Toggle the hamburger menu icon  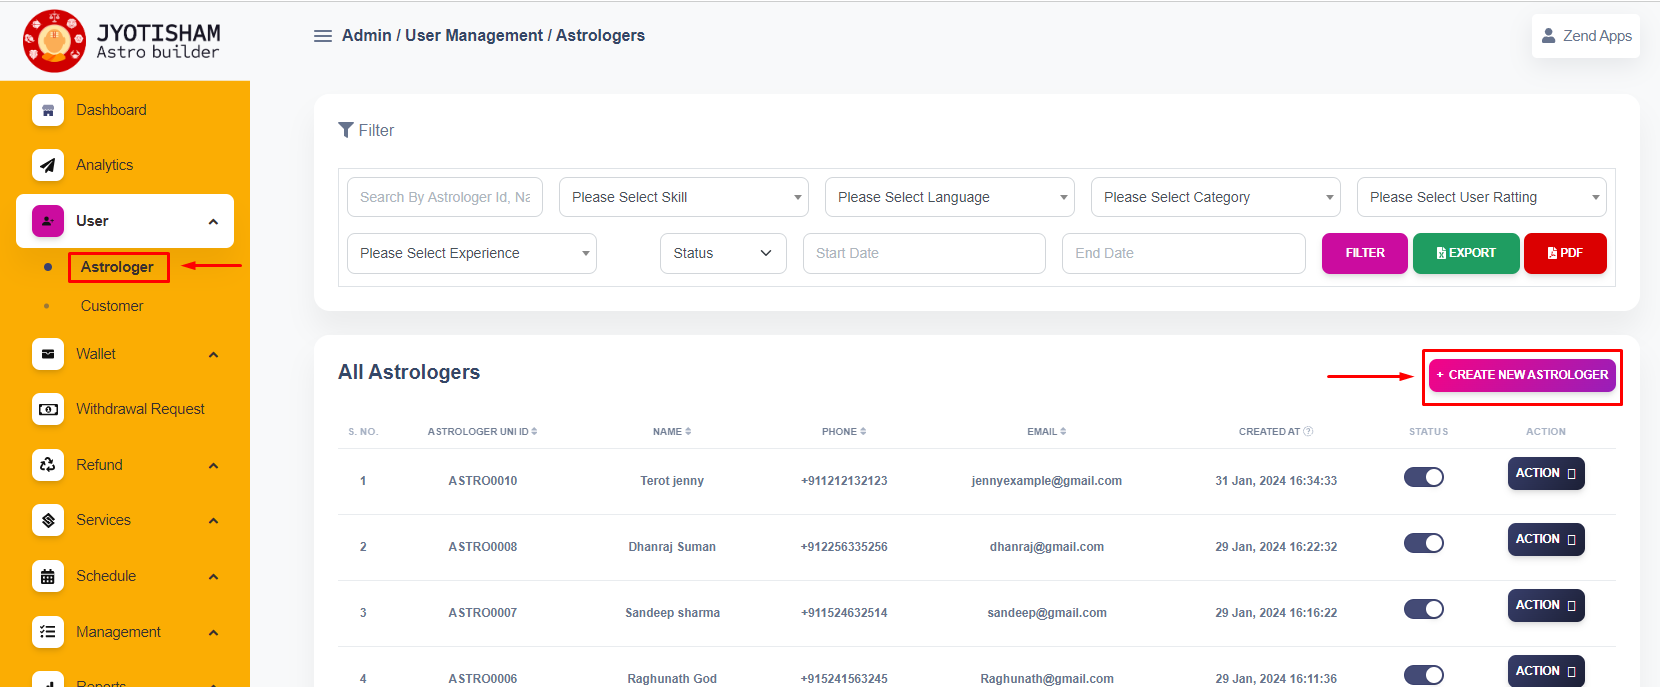pyautogui.click(x=323, y=36)
